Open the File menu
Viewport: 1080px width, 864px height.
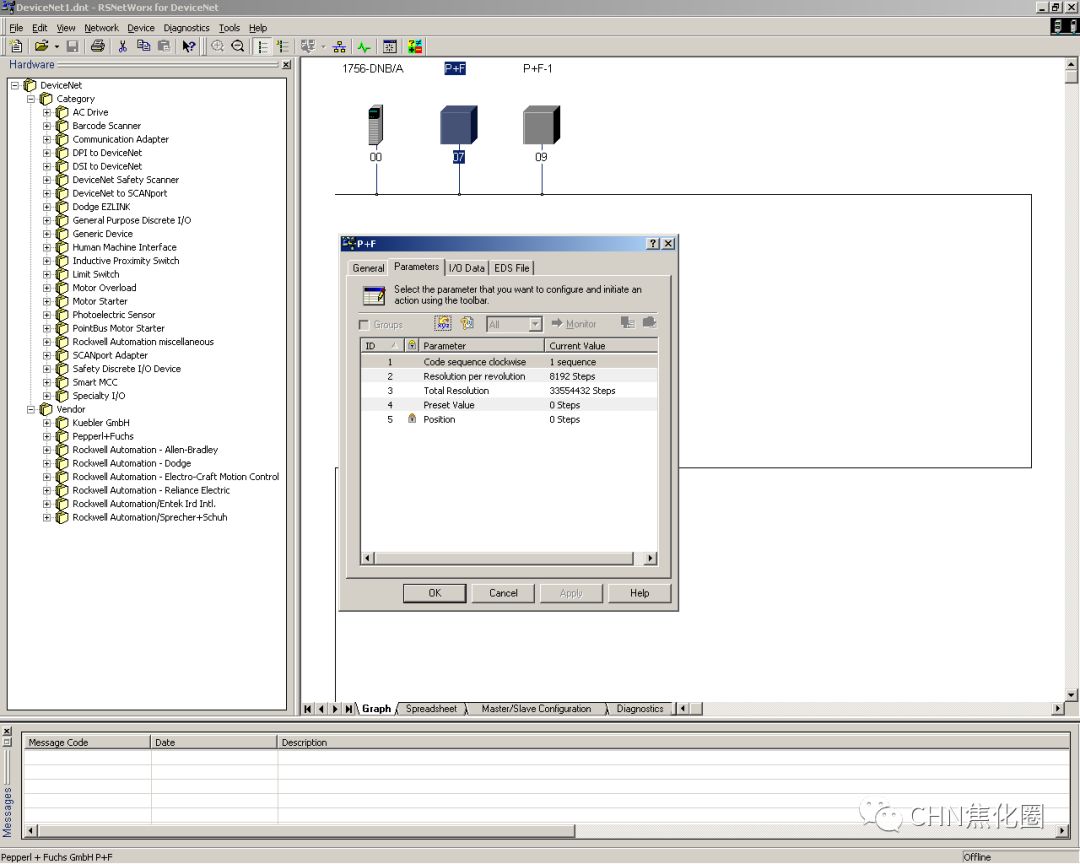click(16, 28)
